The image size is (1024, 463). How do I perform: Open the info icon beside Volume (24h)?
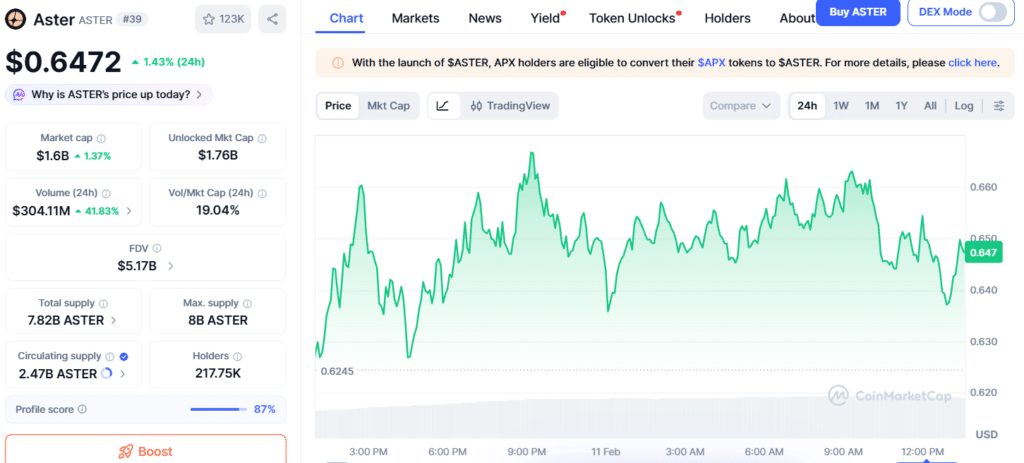click(x=106, y=193)
